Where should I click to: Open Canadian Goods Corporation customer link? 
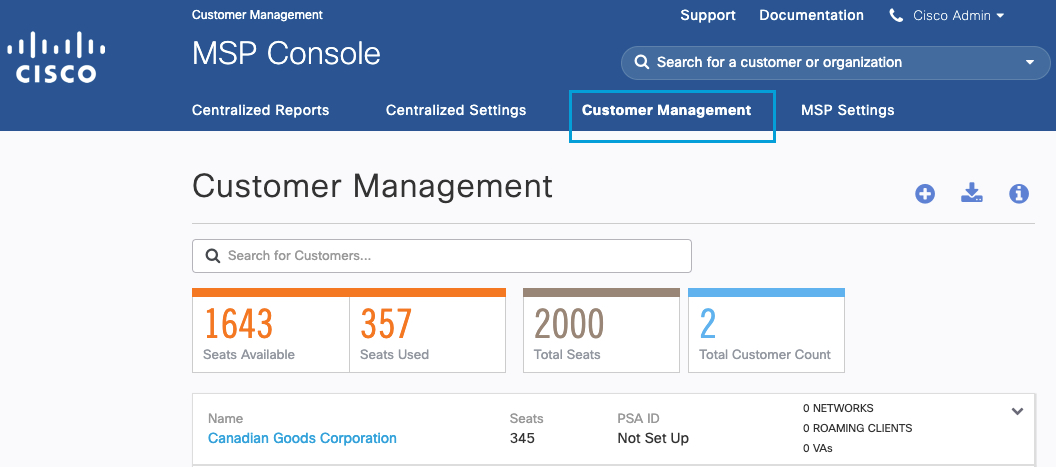pyautogui.click(x=302, y=438)
